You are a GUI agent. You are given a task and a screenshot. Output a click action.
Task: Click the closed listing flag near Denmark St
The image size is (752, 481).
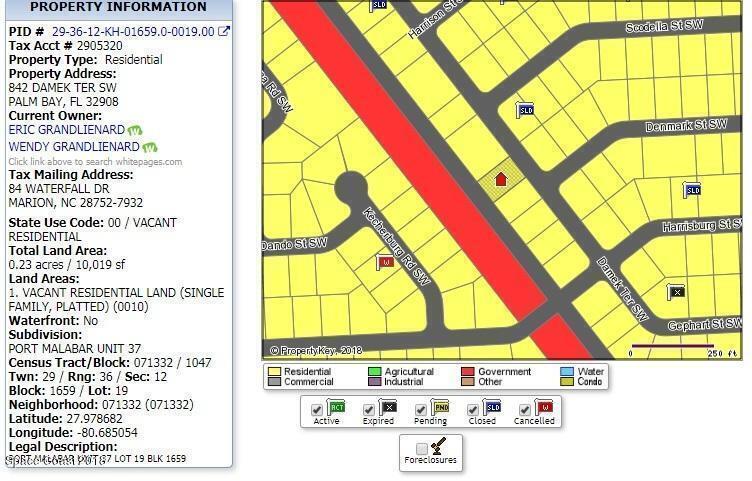coord(524,110)
